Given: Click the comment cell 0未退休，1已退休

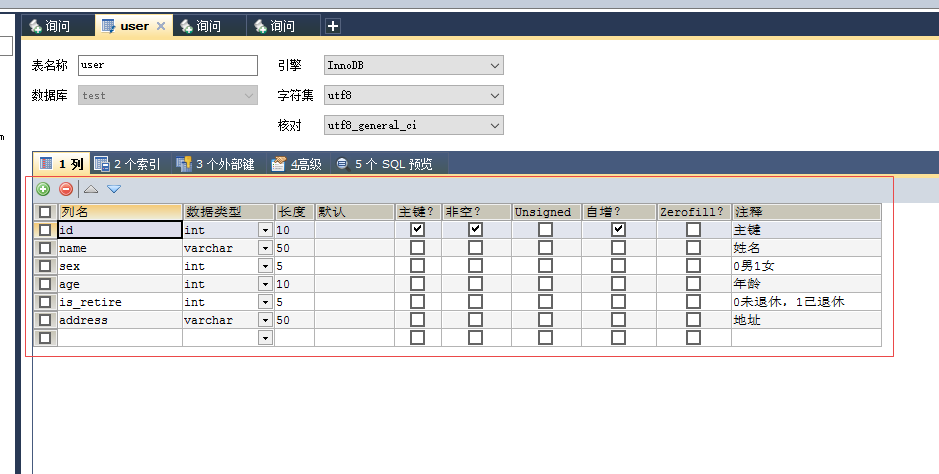Looking at the screenshot, I should coord(806,302).
